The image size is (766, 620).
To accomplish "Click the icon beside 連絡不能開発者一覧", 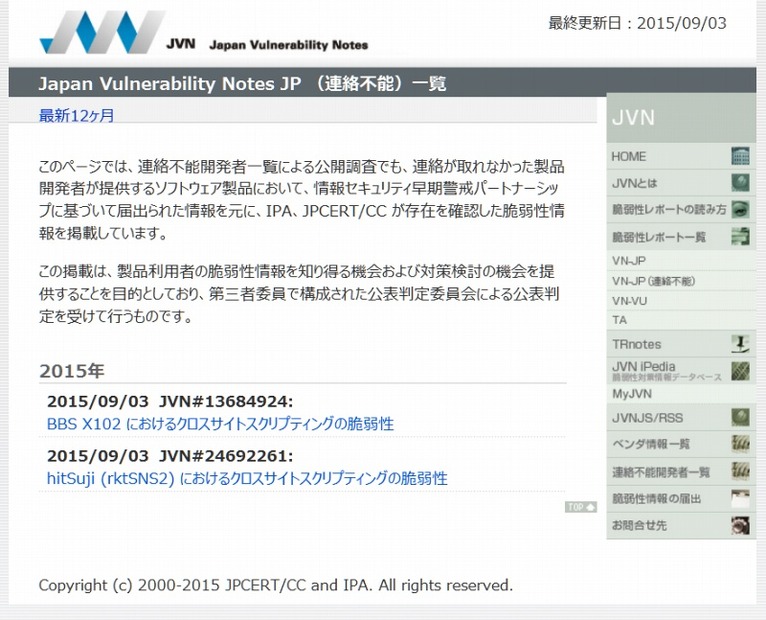I will (741, 471).
